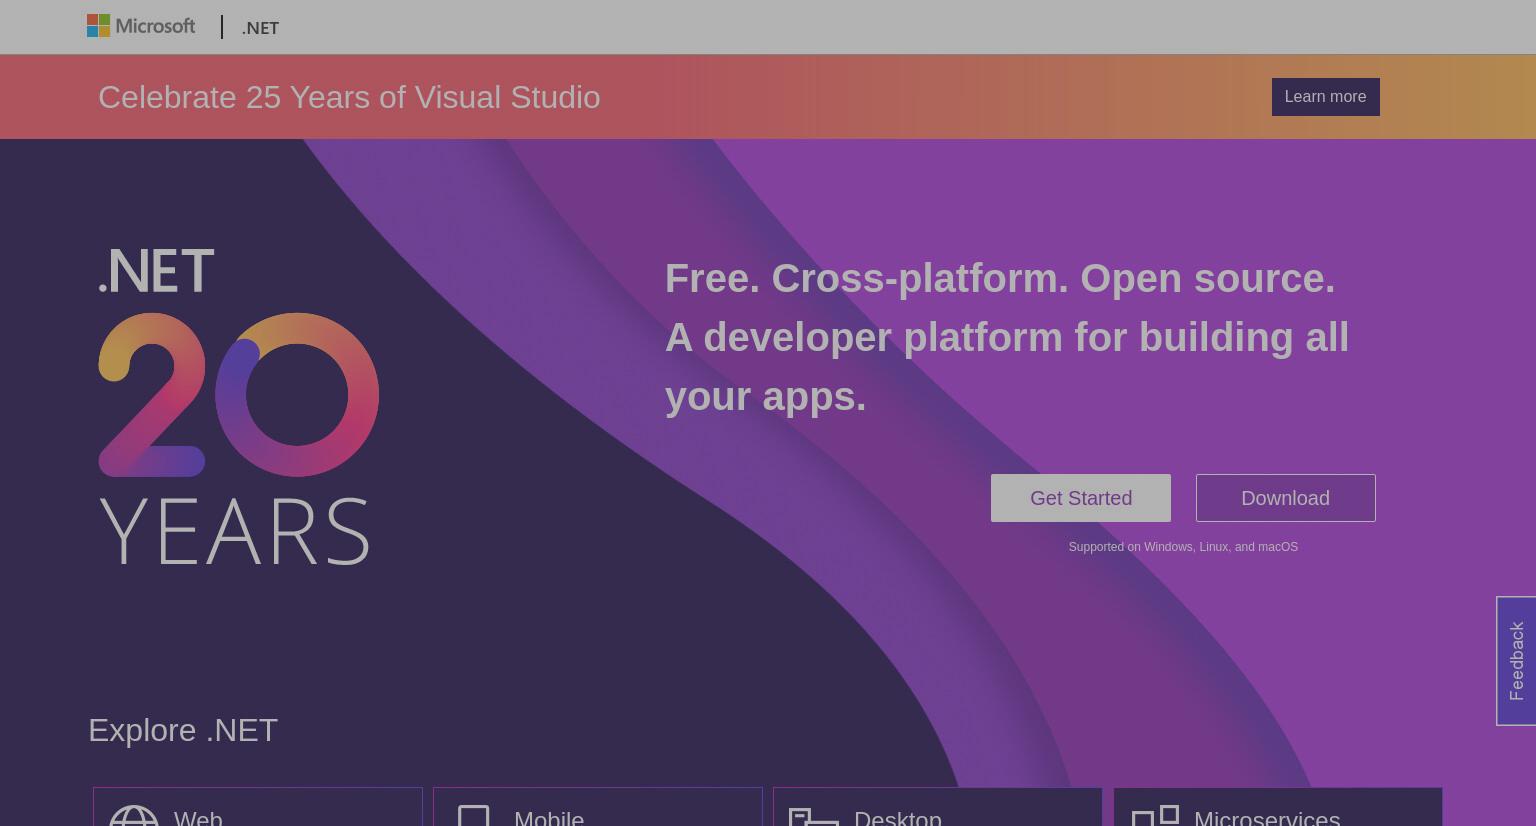Open the .NET home link in header

click(260, 28)
